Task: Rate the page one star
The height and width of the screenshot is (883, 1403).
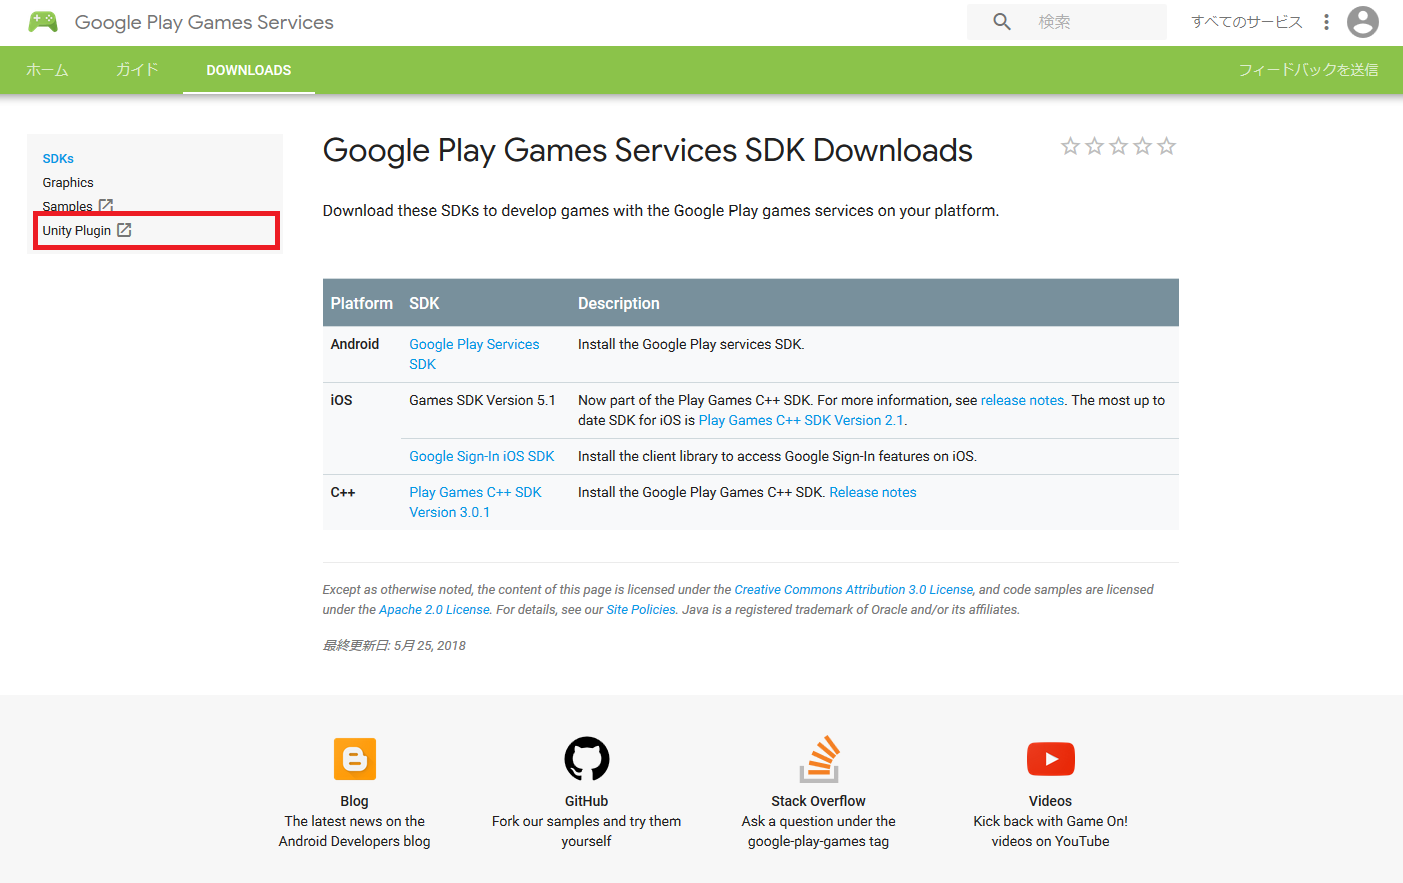Action: (x=1070, y=146)
